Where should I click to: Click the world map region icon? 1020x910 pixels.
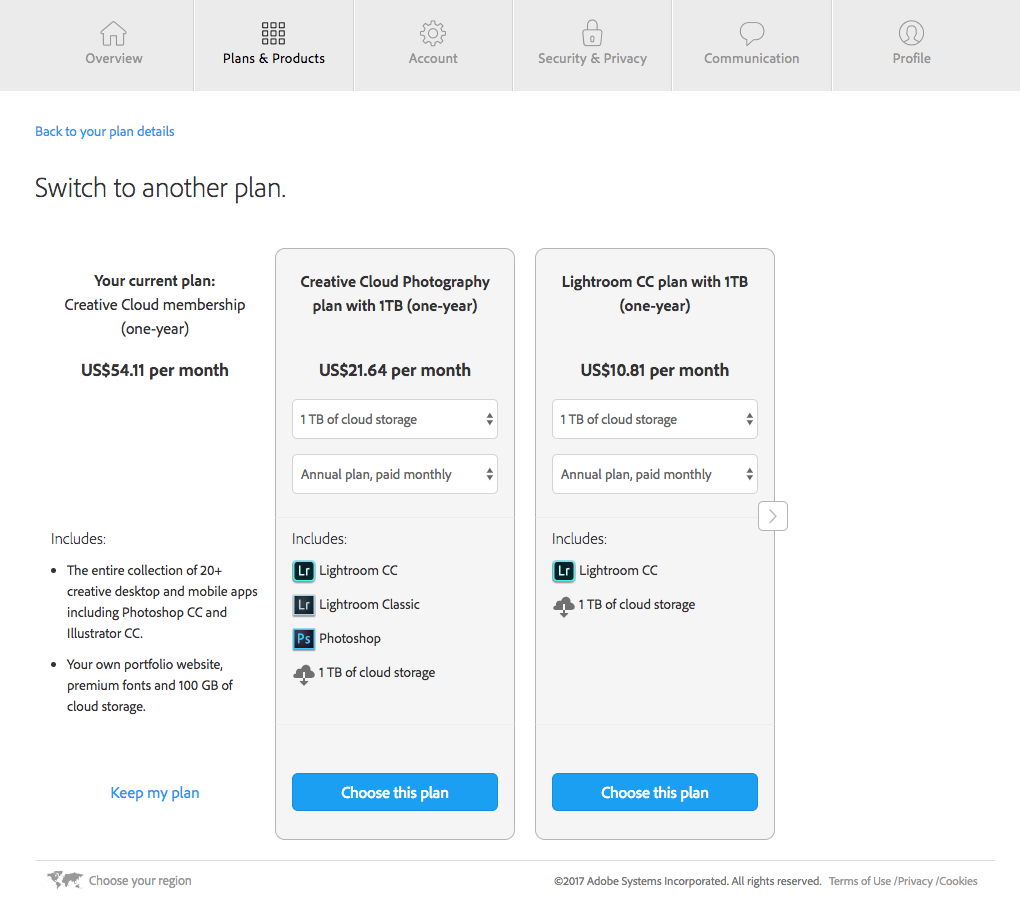click(x=65, y=880)
